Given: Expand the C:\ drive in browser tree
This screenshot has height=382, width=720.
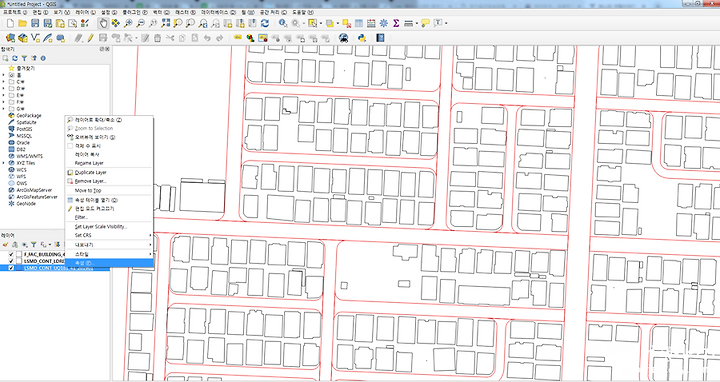Looking at the screenshot, I should [4, 82].
